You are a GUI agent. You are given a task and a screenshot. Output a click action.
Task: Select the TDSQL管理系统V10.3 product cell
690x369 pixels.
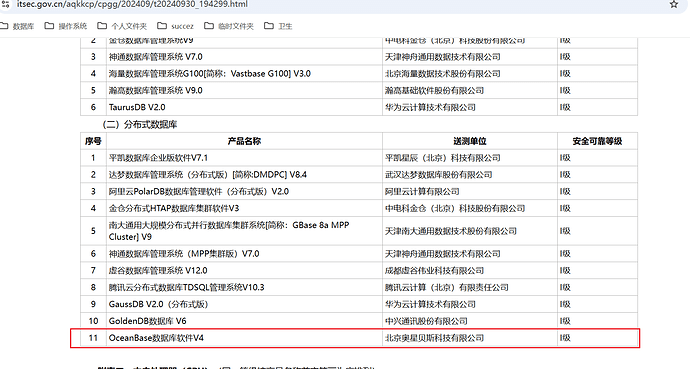244,287
